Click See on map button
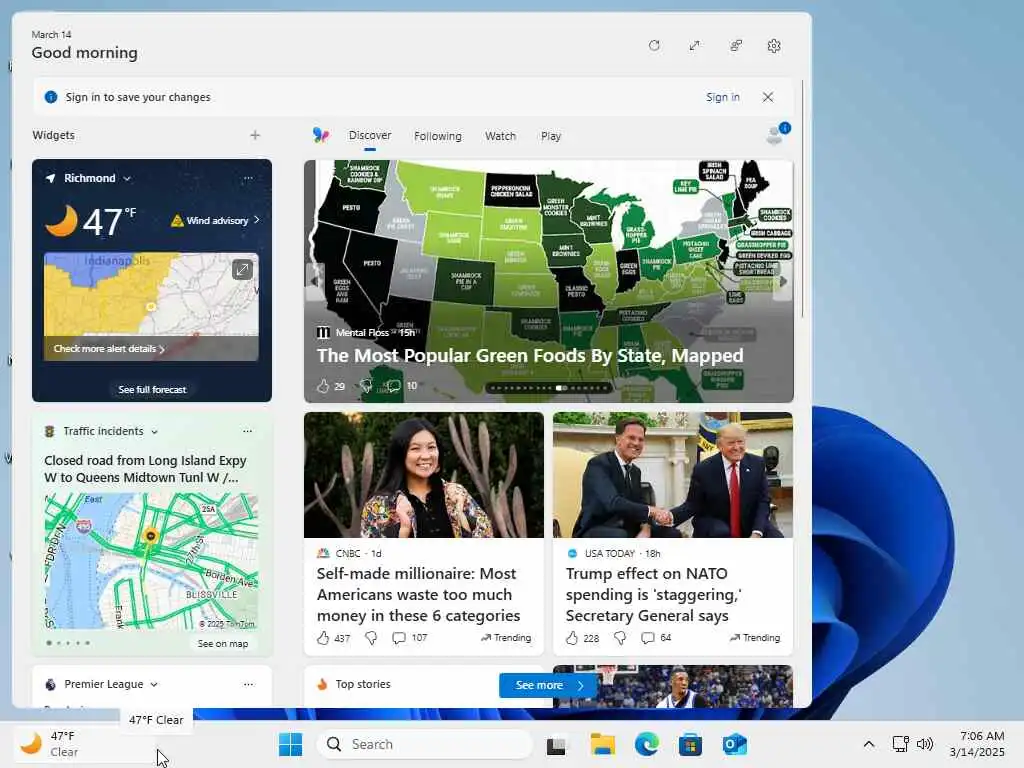 [x=223, y=644]
